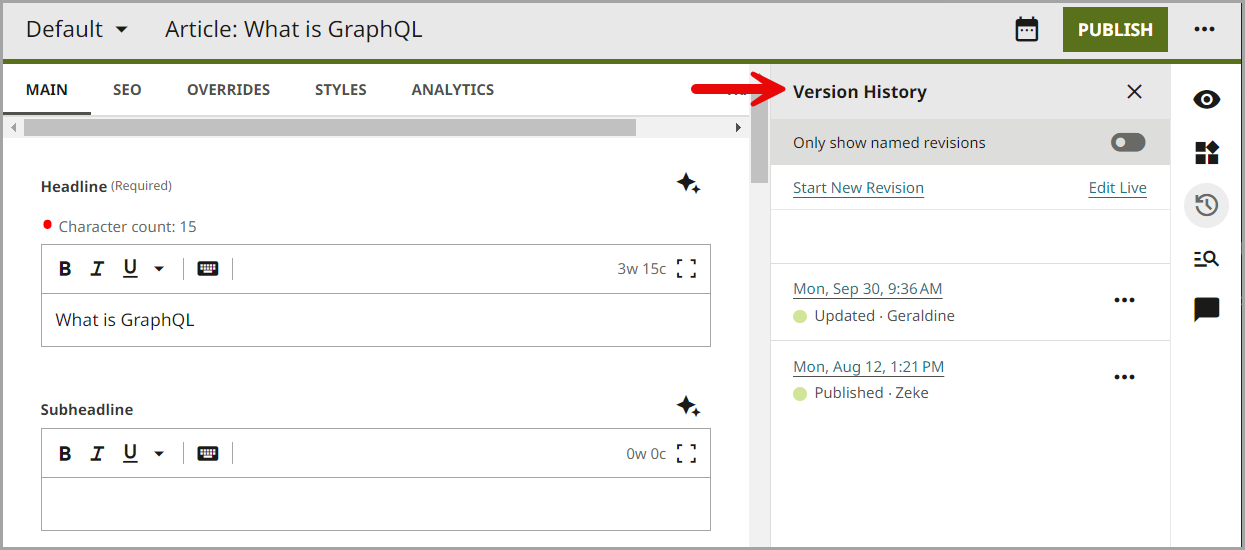Click the Updated · Geraldine status text
The image size is (1245, 550).
pyautogui.click(x=884, y=316)
